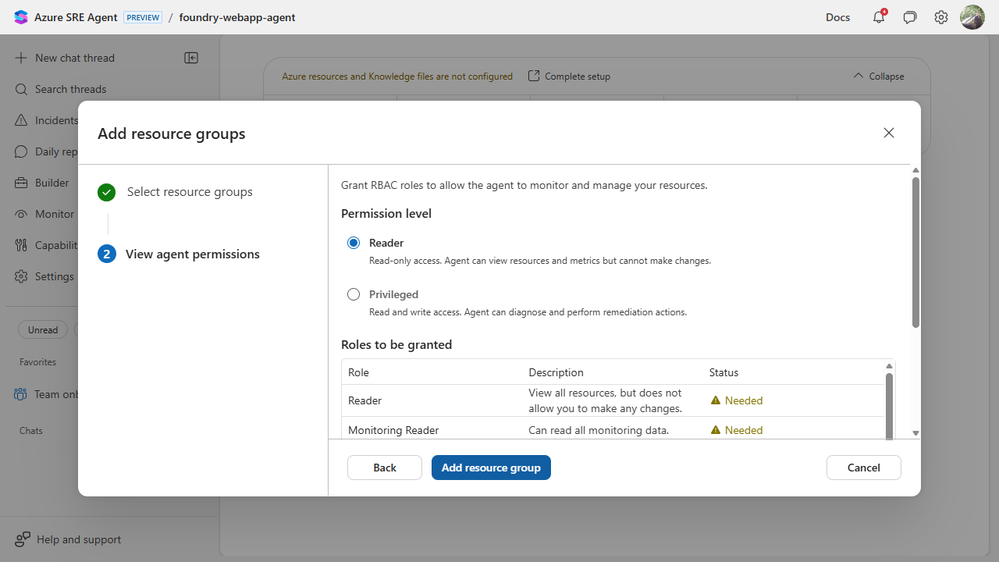Click the Monitor eye icon

[21, 214]
